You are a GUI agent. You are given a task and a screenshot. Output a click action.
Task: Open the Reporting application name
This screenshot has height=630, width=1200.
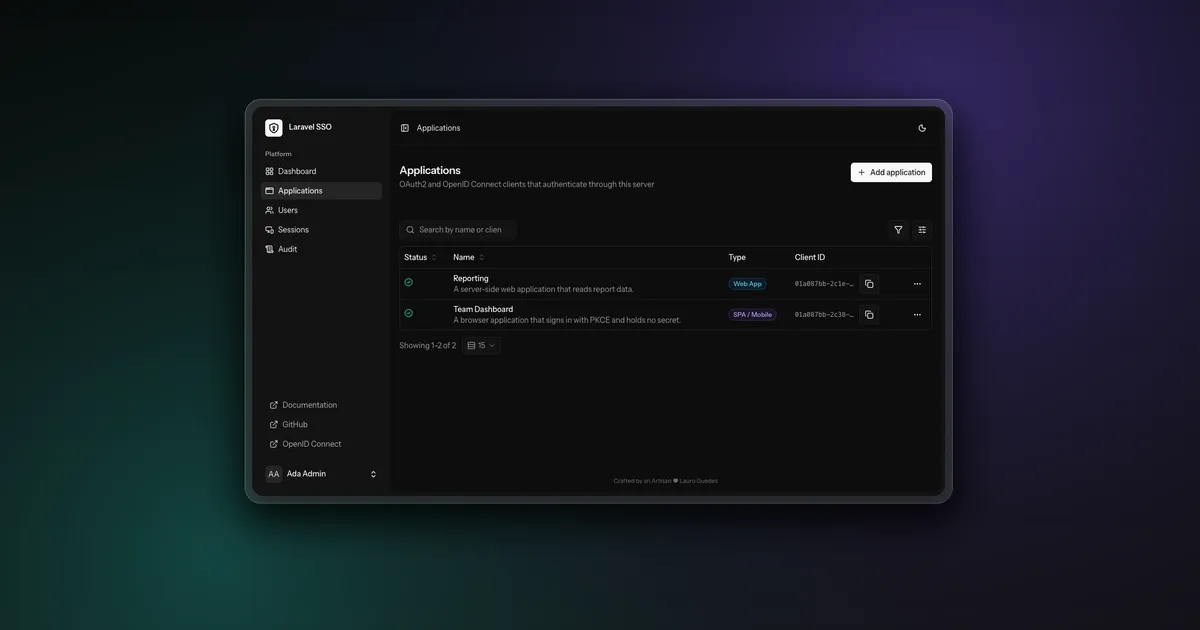tap(471, 279)
